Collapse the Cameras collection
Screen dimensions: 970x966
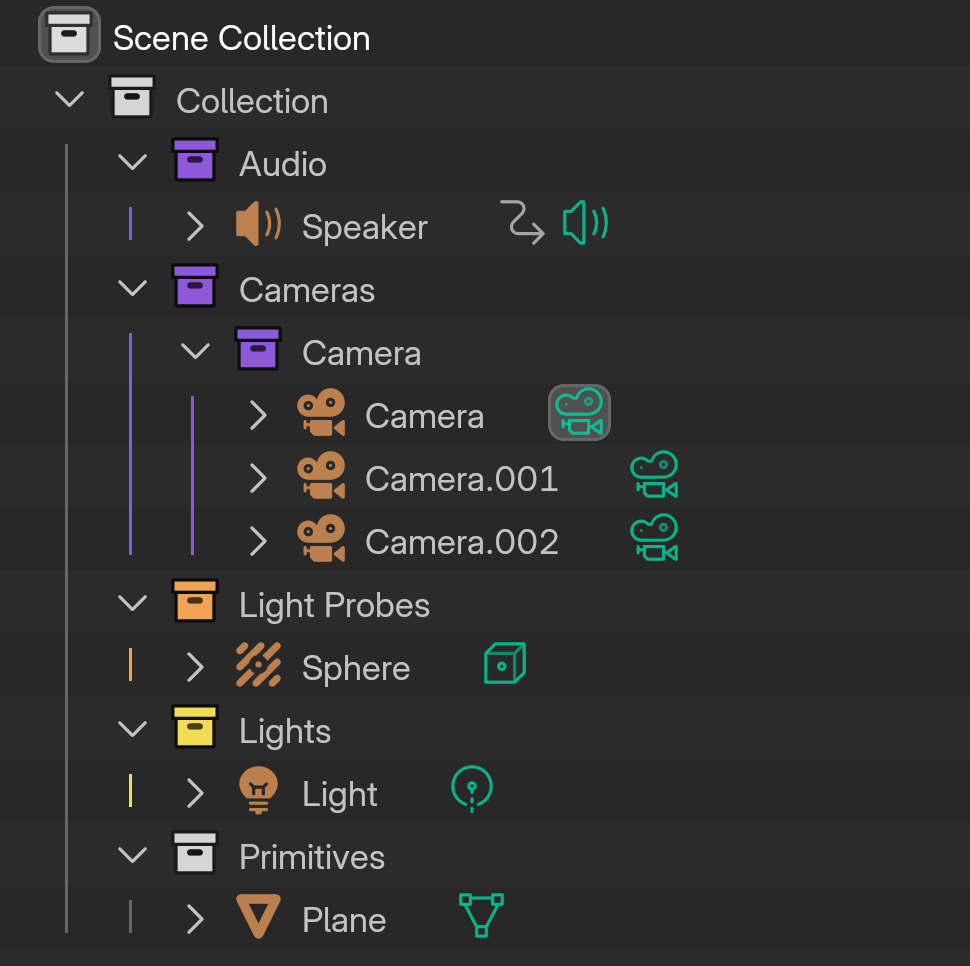tap(132, 288)
